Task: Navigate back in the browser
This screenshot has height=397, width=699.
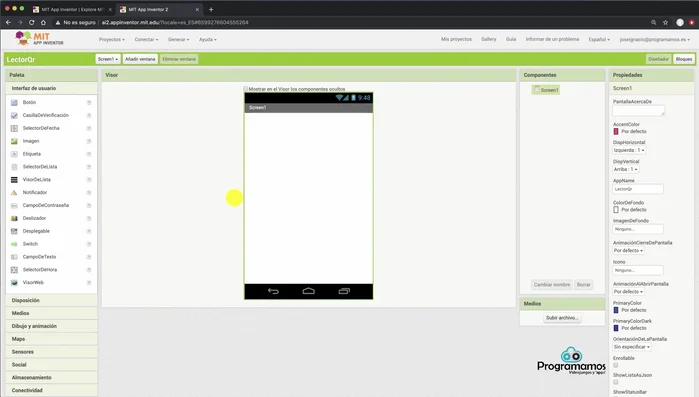Action: click(x=8, y=22)
